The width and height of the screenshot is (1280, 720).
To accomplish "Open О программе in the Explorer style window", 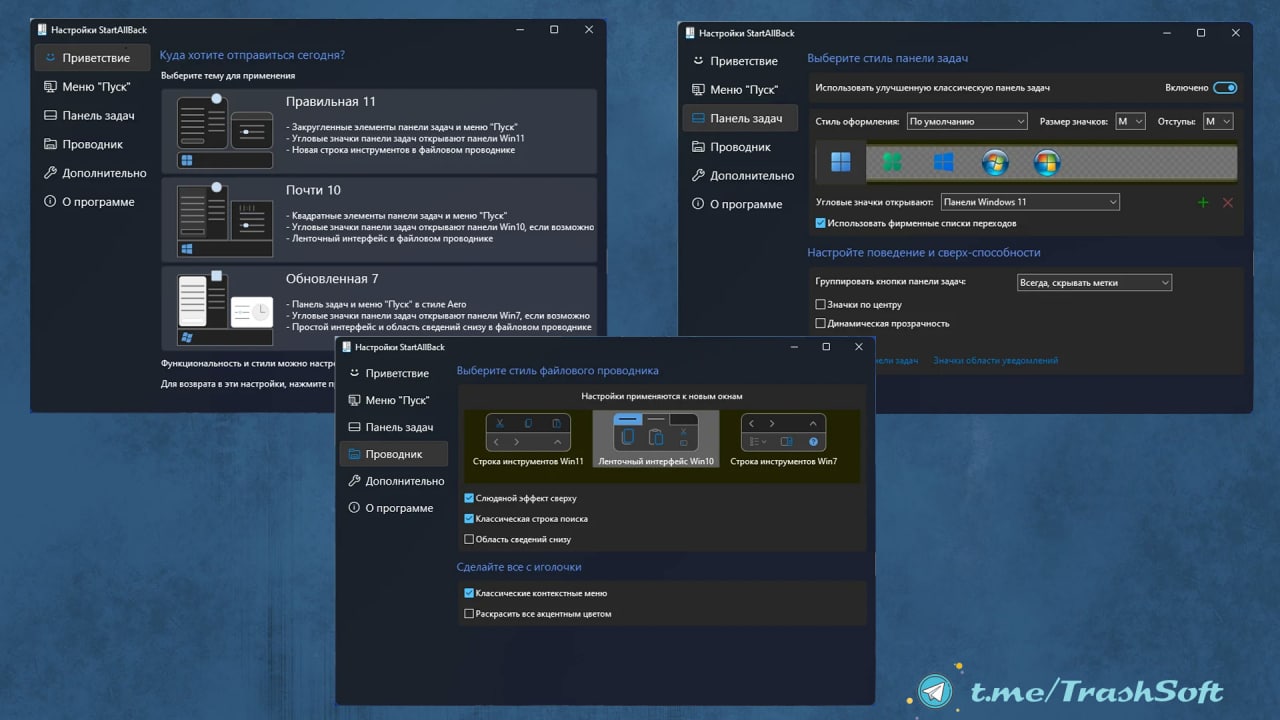I will click(394, 508).
